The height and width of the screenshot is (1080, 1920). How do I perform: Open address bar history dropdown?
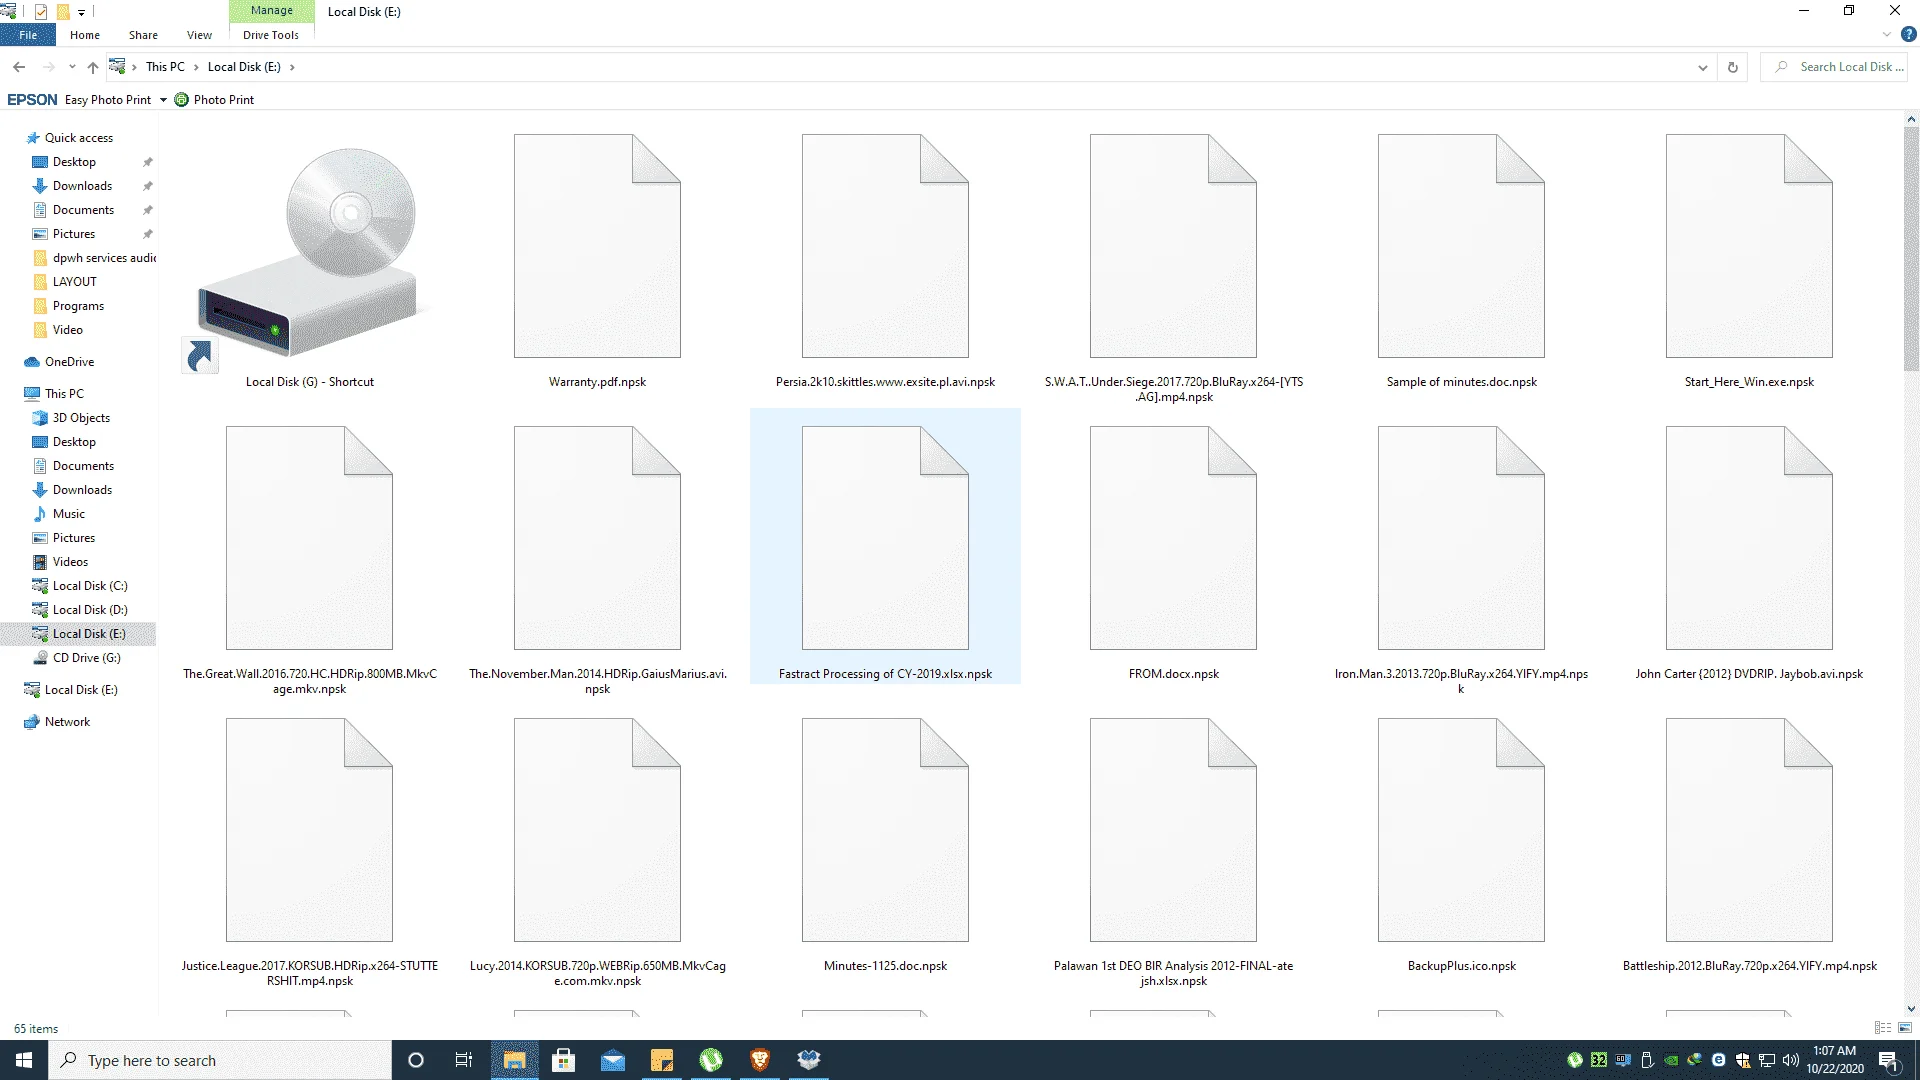(1703, 67)
